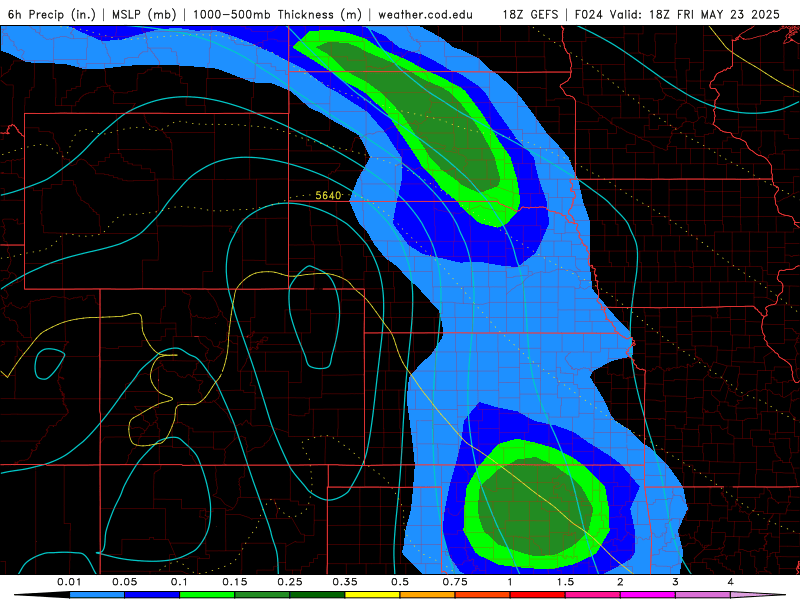Click the '0.35' legend value

345,582
